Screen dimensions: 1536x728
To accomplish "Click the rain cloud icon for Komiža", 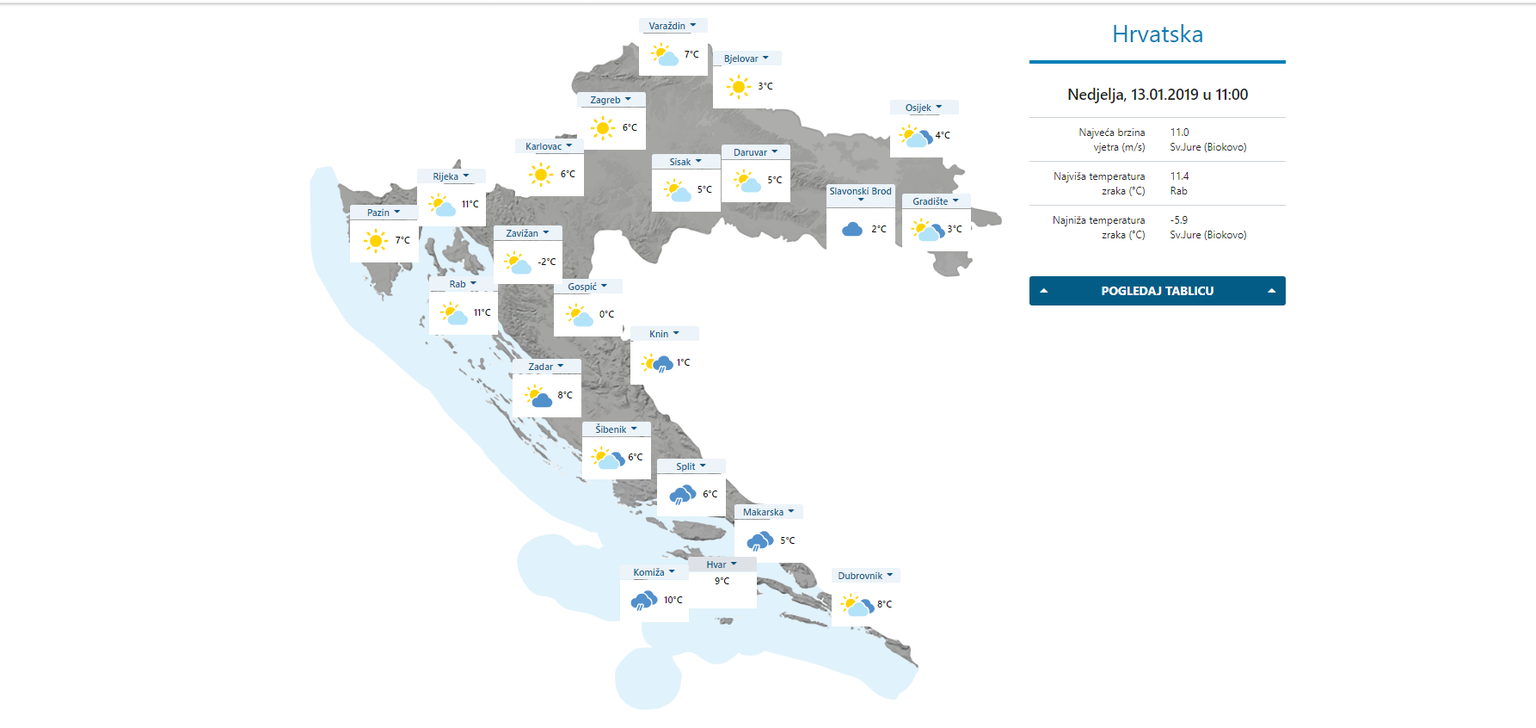I will [643, 601].
